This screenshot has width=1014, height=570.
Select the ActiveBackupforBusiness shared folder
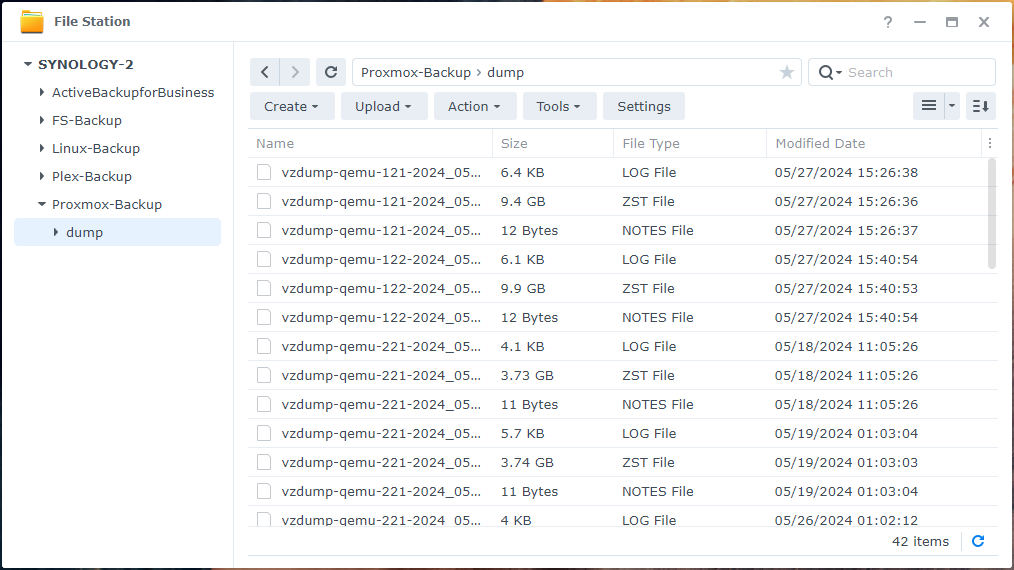click(x=133, y=93)
